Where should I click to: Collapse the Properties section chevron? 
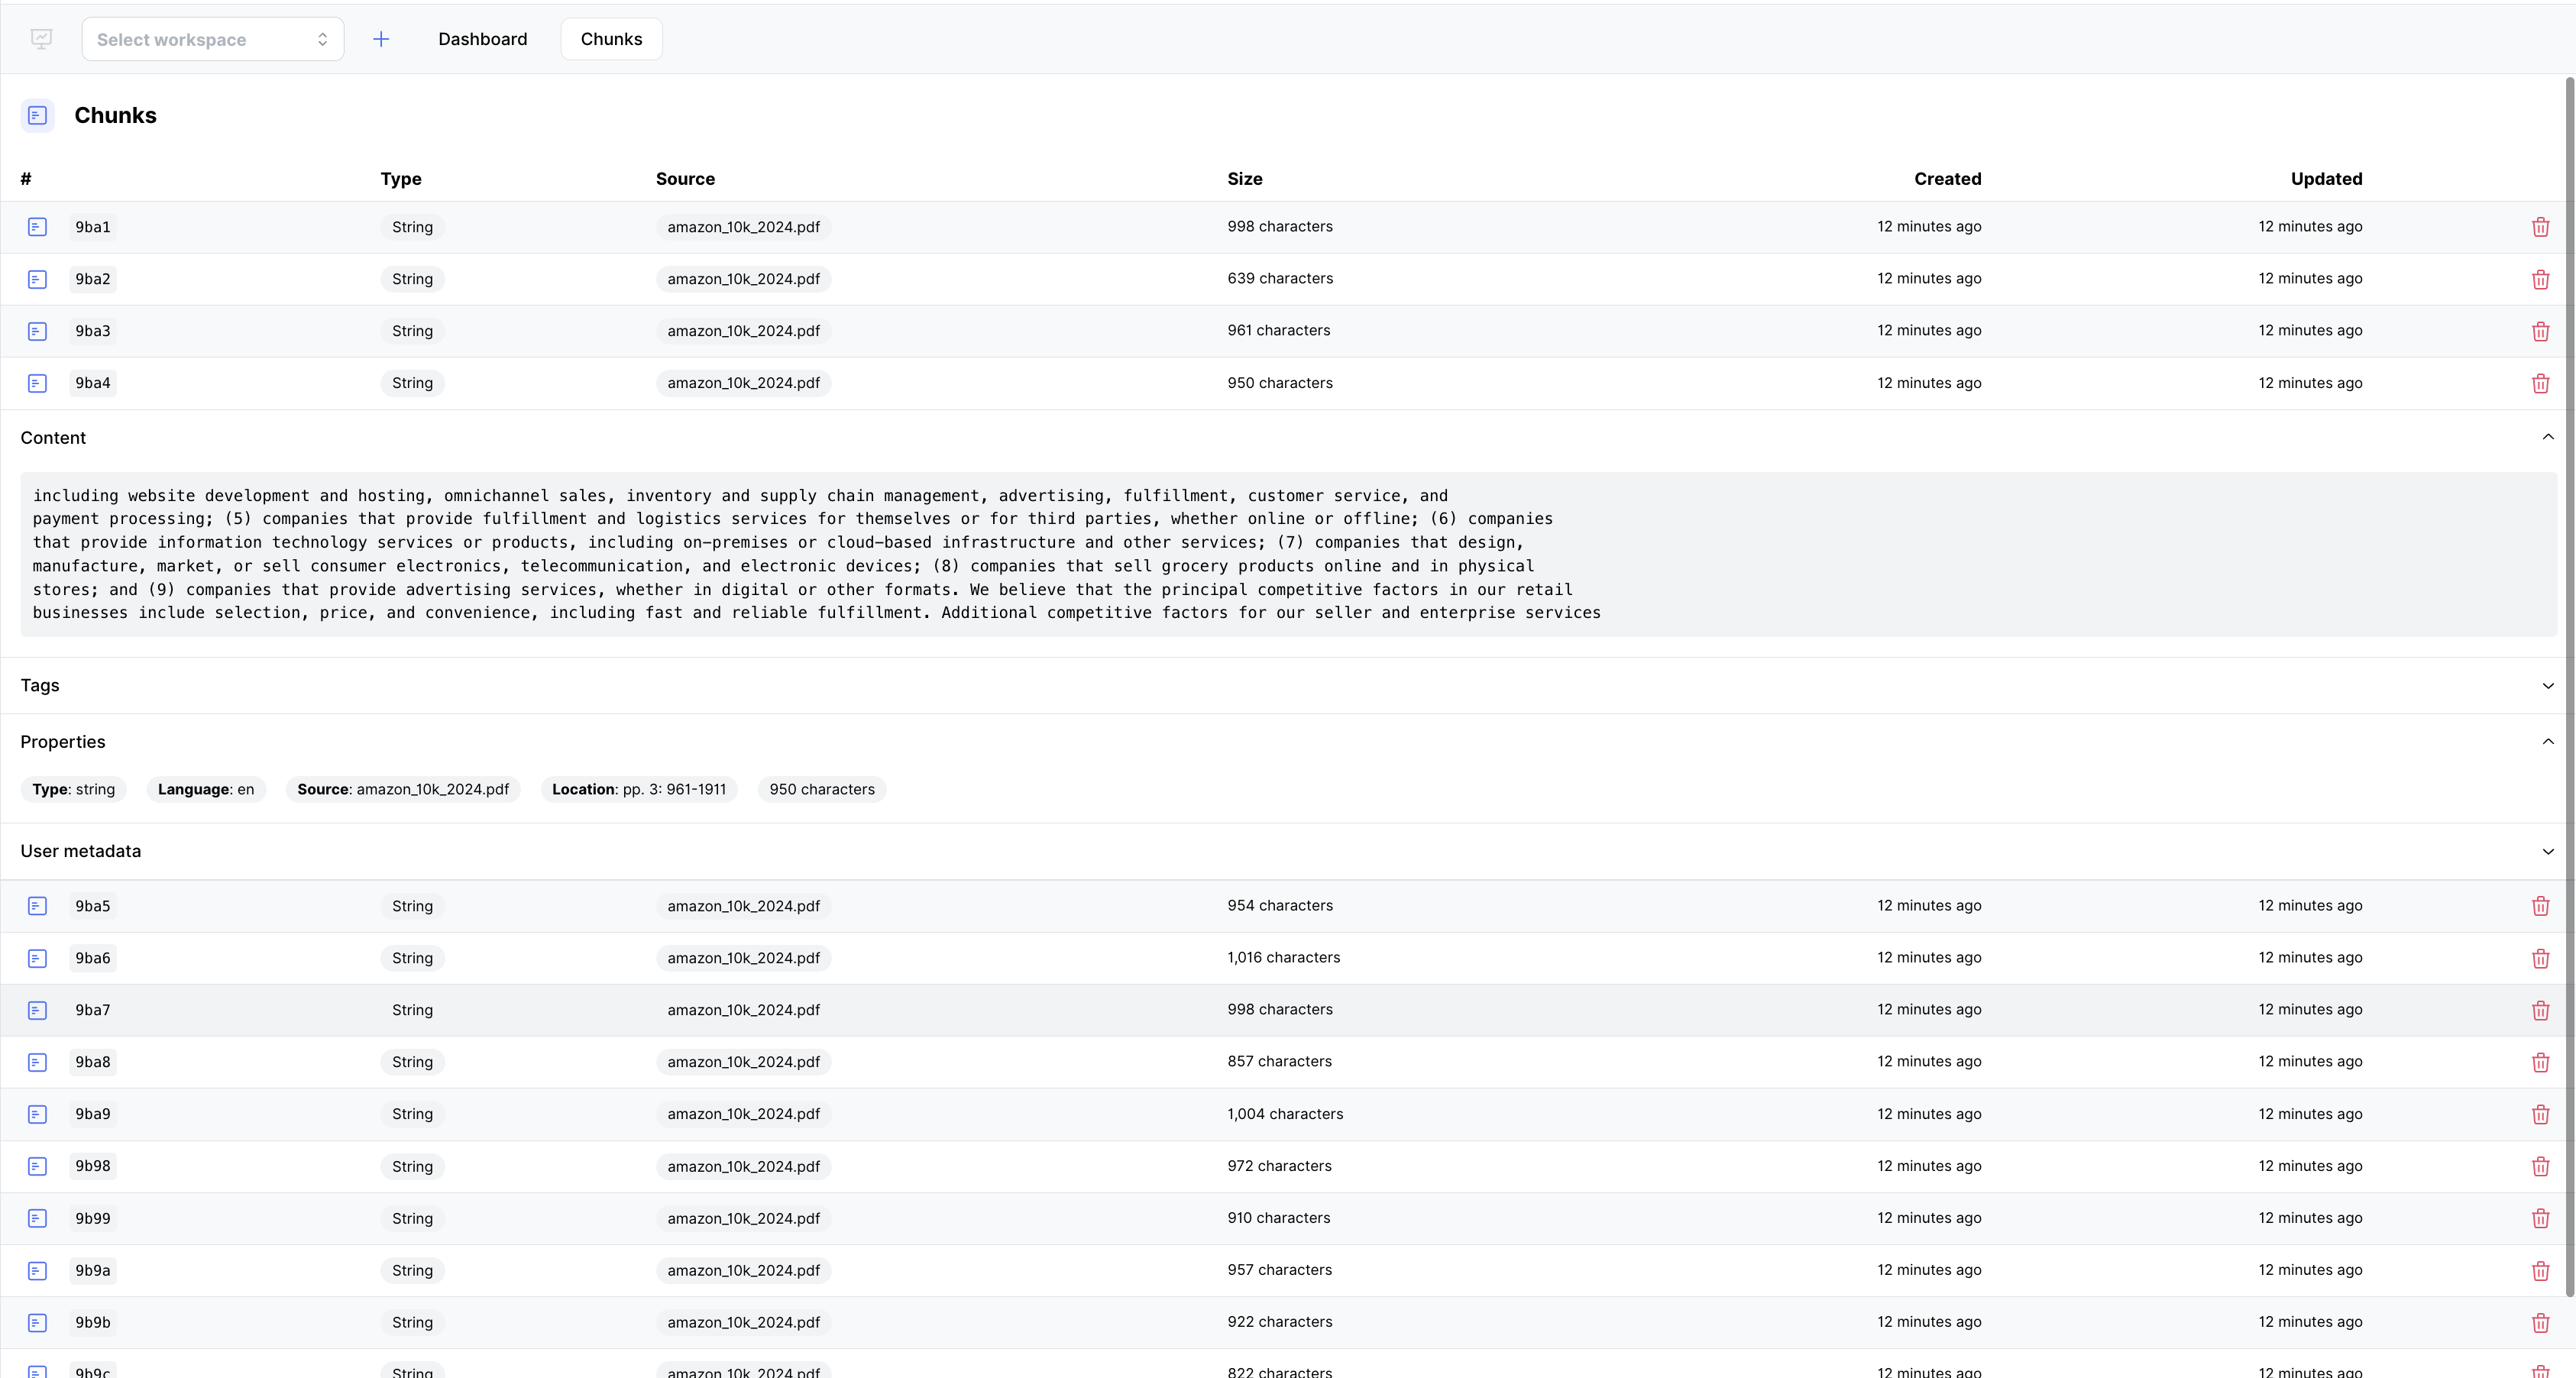point(2548,741)
